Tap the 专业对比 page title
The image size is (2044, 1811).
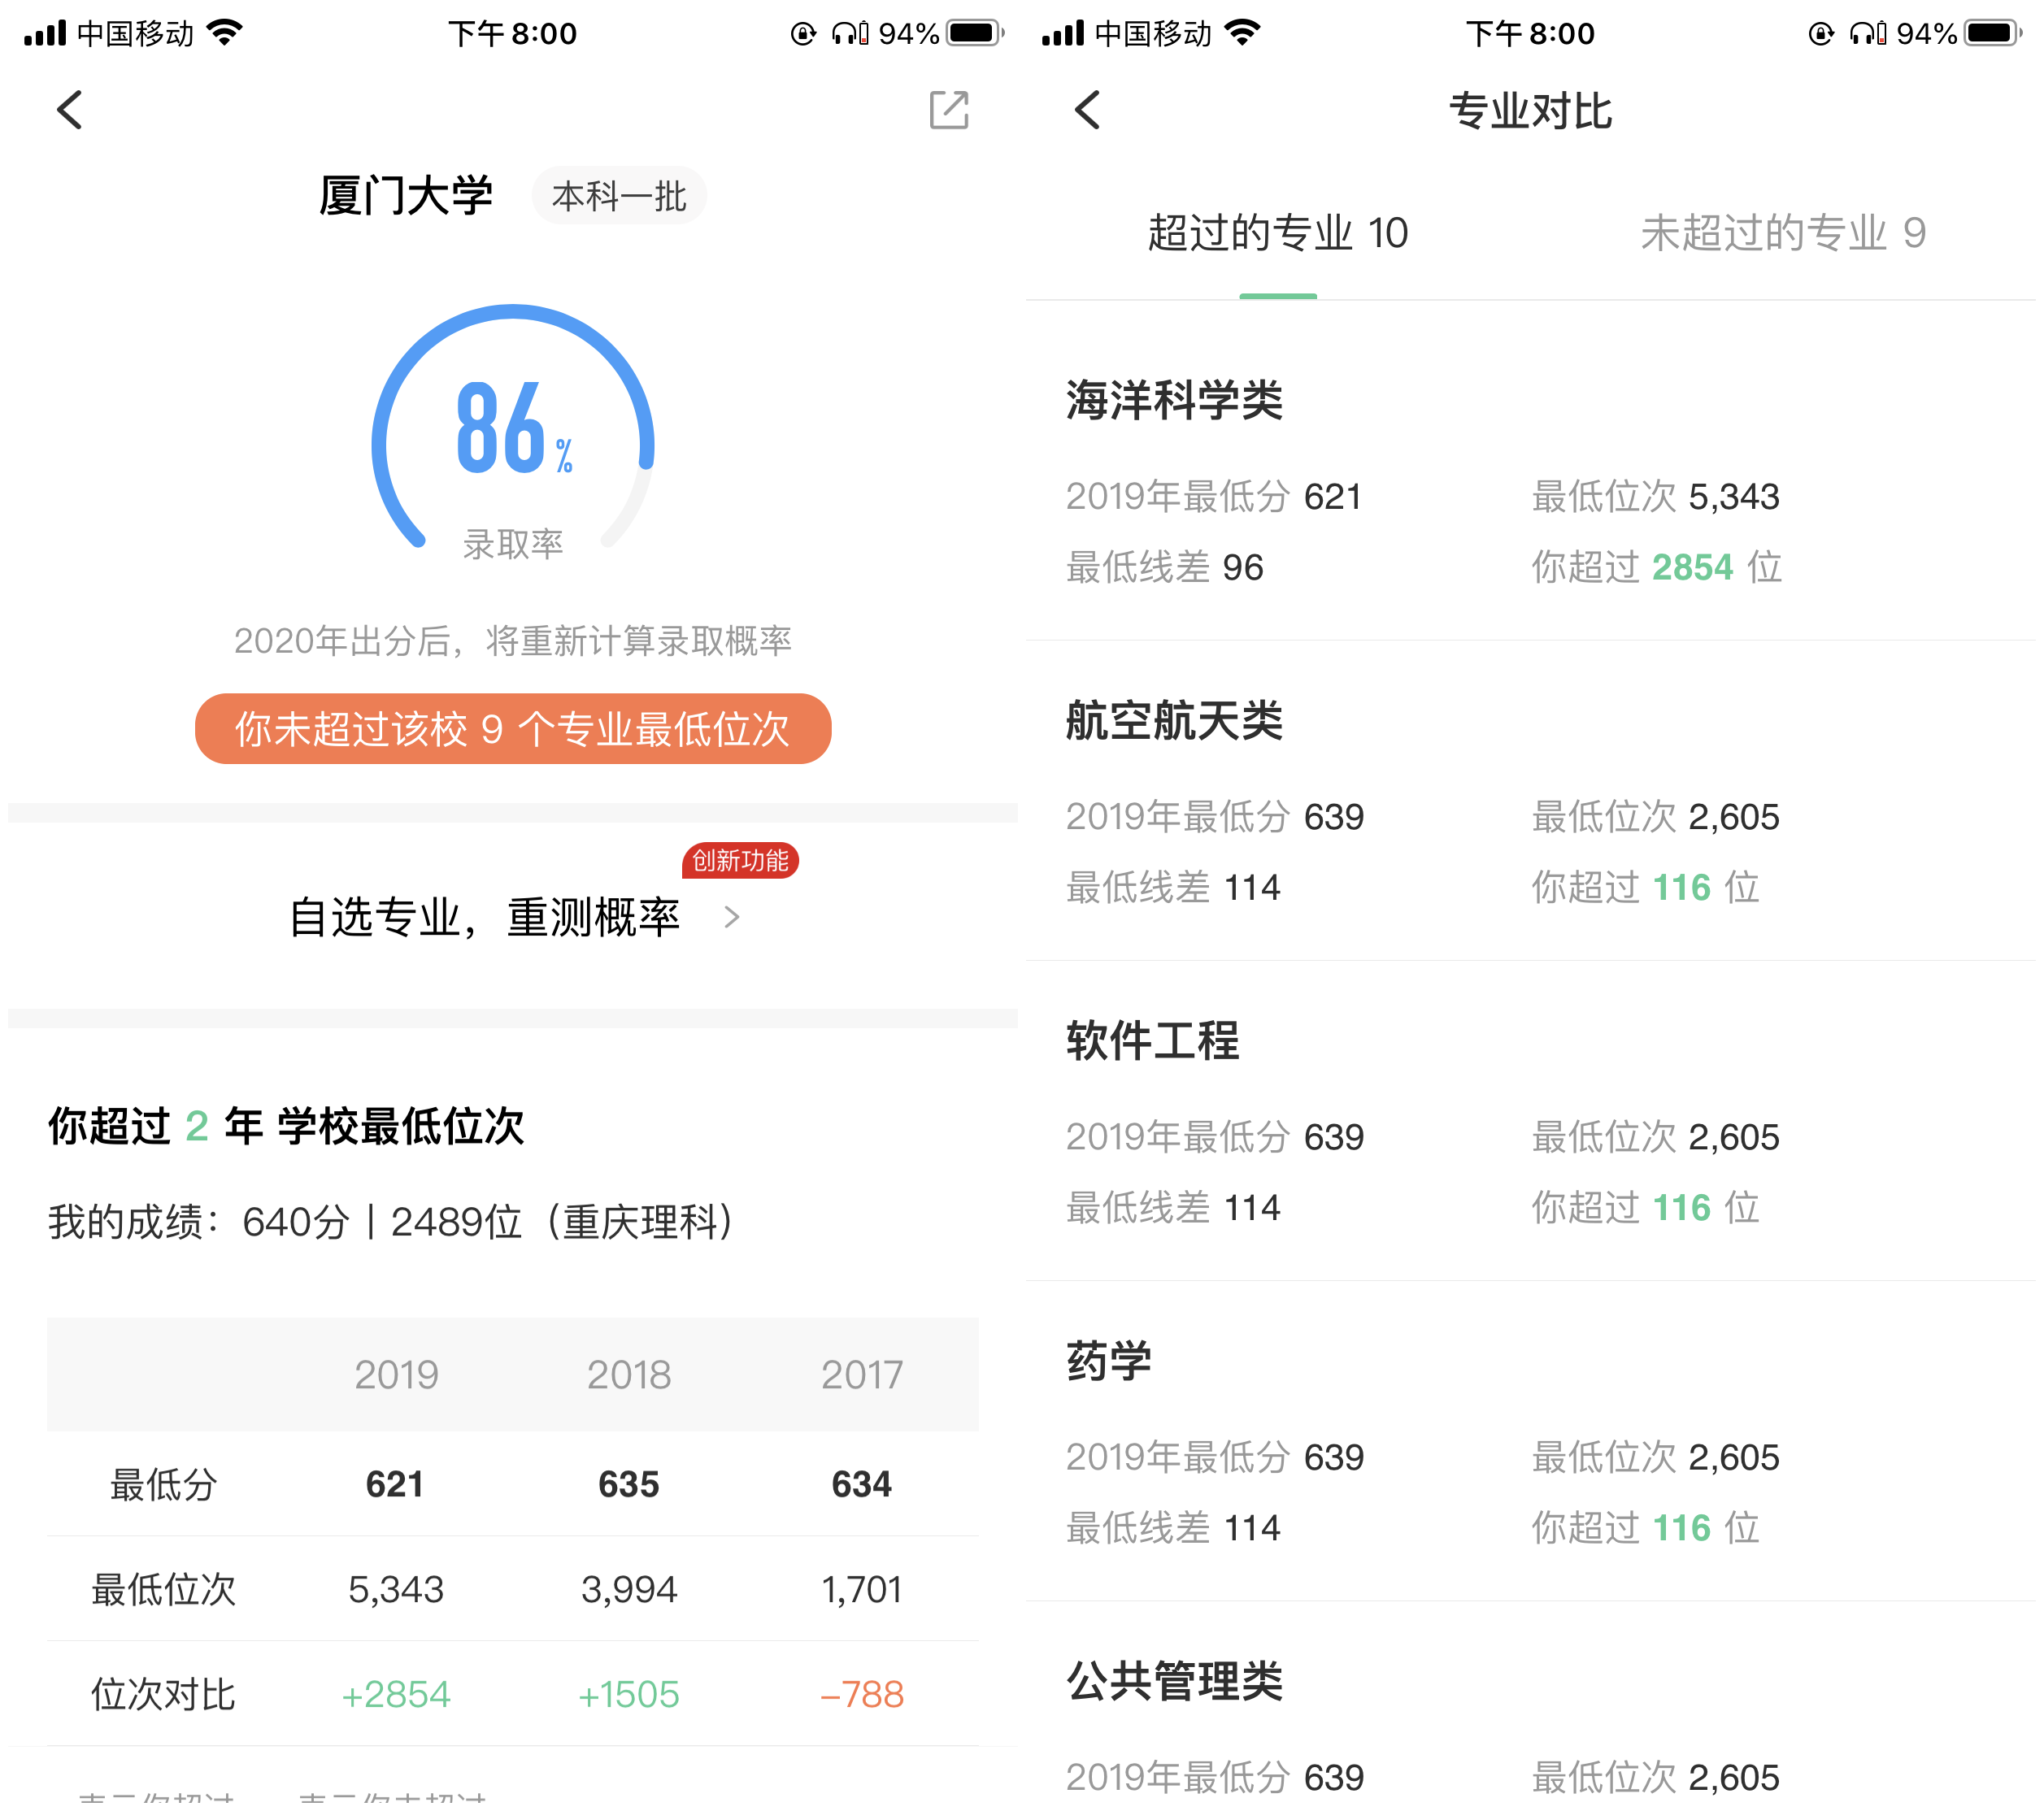tap(1530, 110)
